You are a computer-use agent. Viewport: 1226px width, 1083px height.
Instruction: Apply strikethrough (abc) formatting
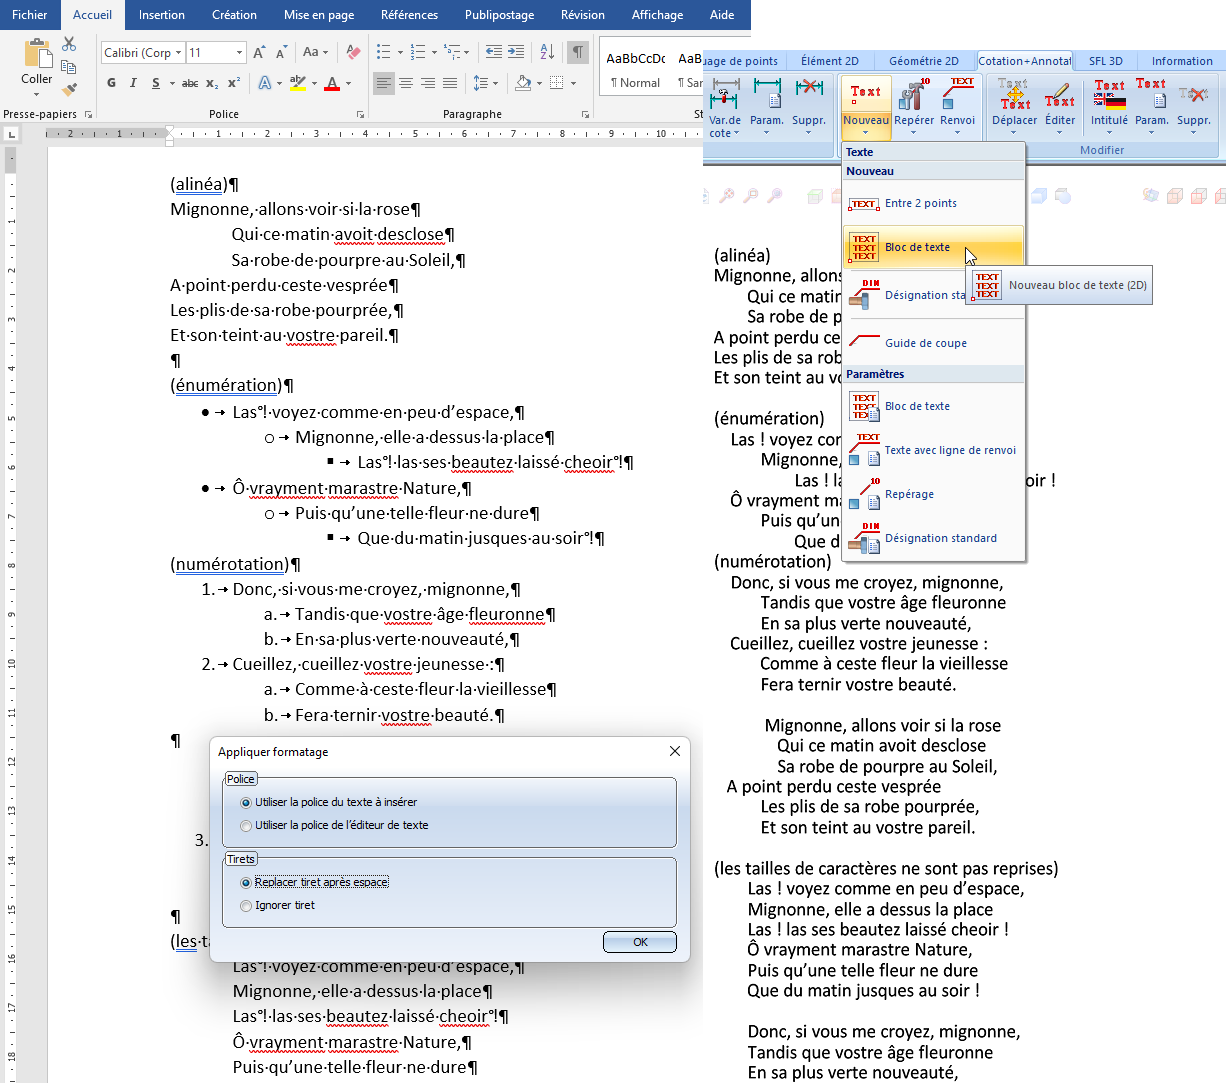(190, 83)
